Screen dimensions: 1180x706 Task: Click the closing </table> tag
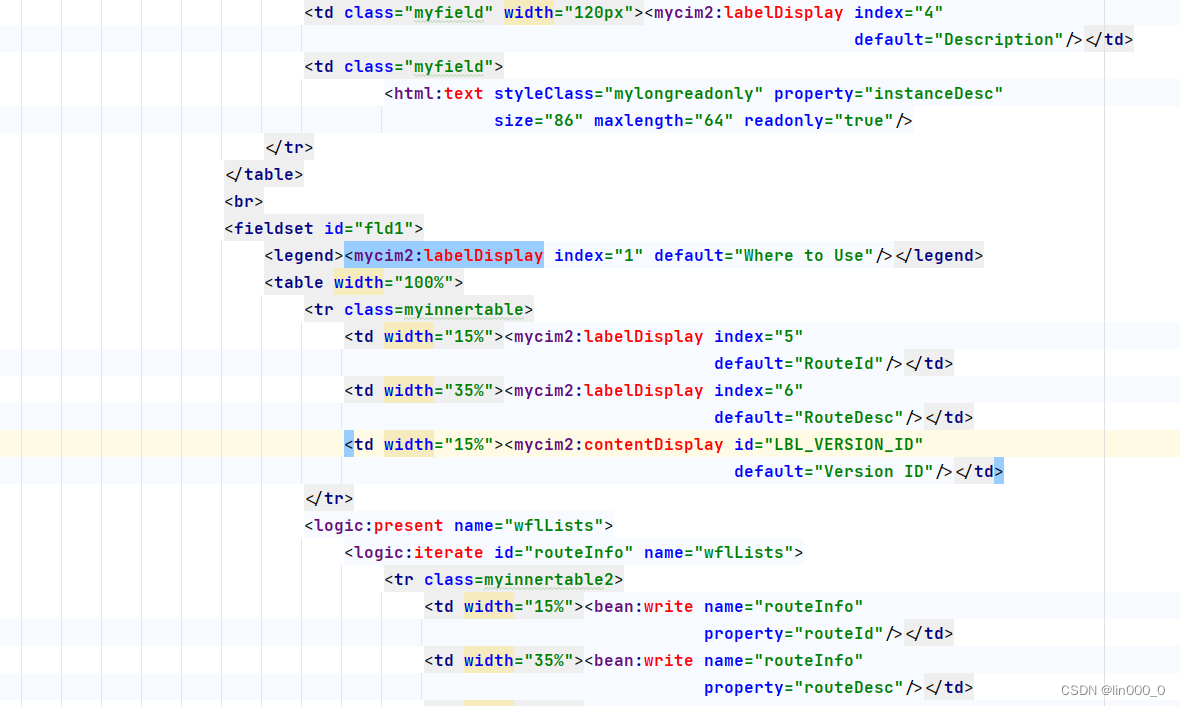263,174
